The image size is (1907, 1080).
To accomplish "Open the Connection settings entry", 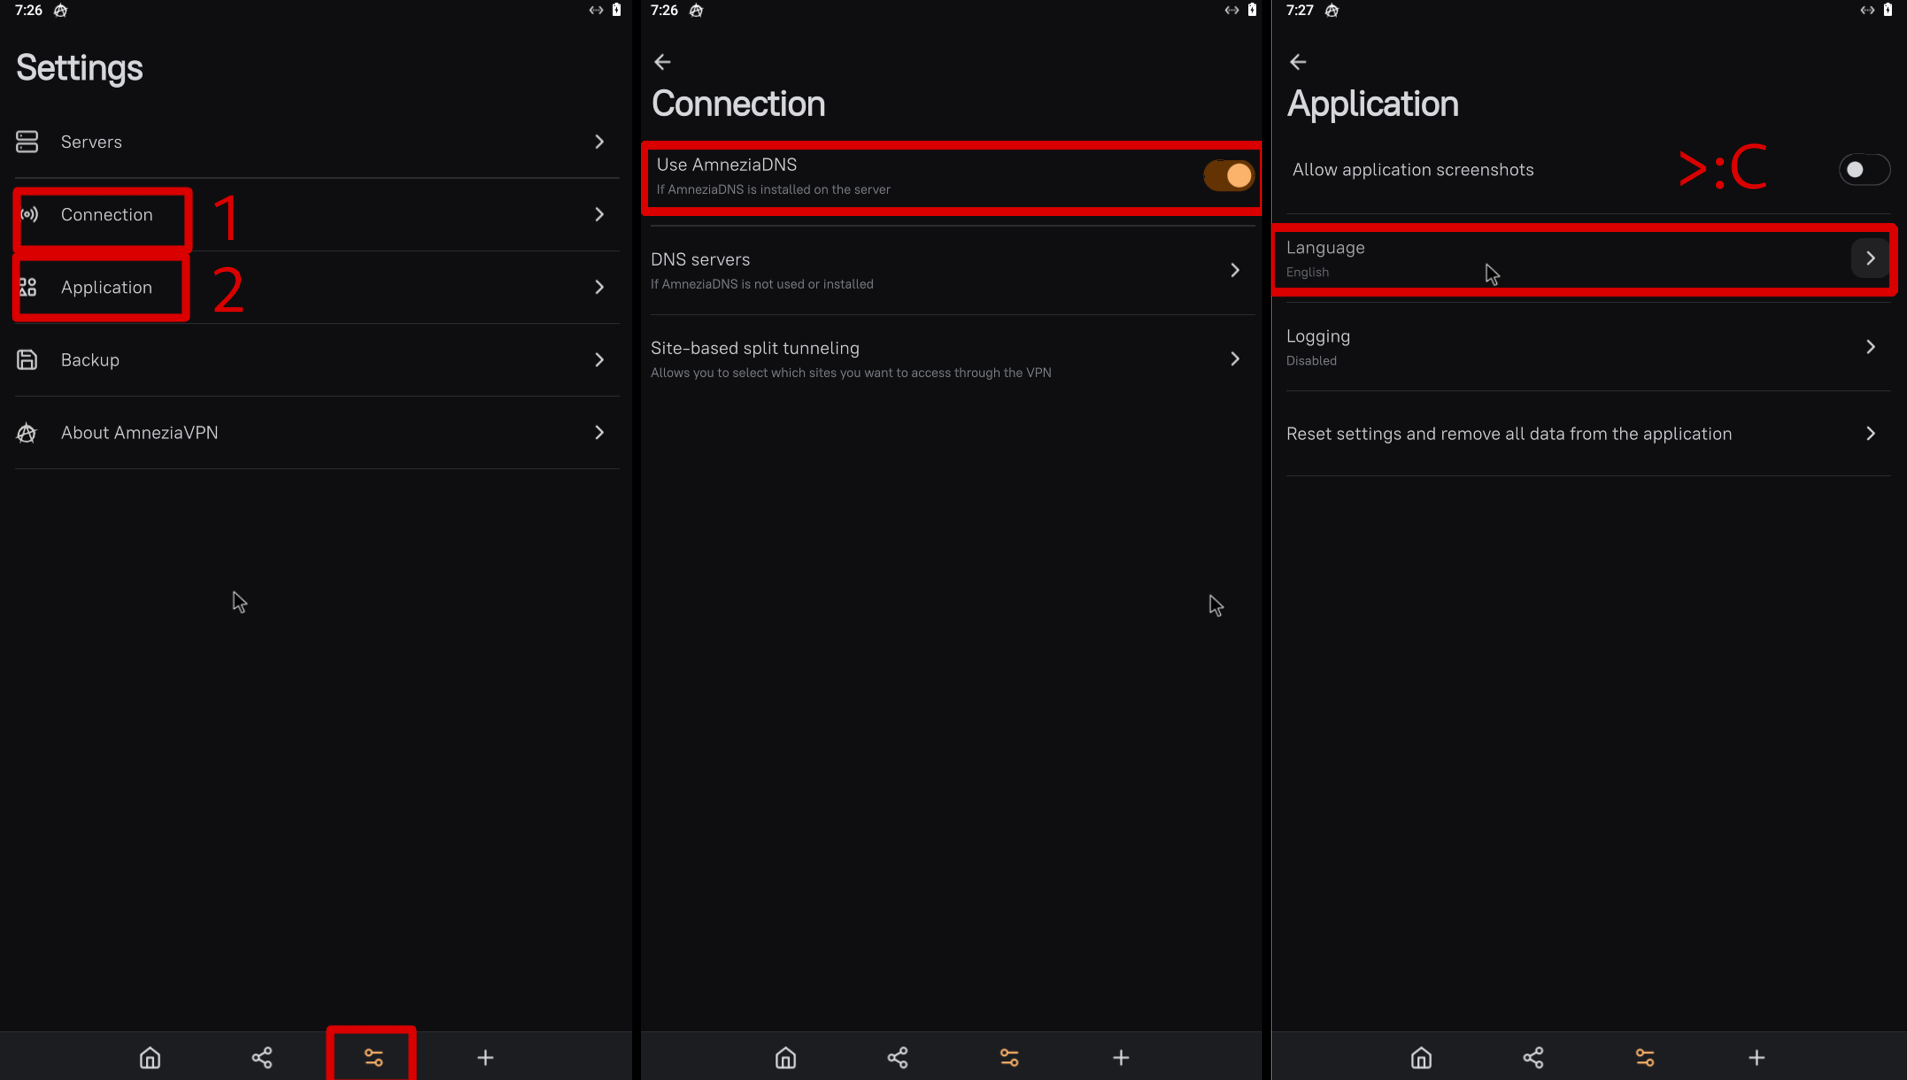I will pyautogui.click(x=106, y=215).
